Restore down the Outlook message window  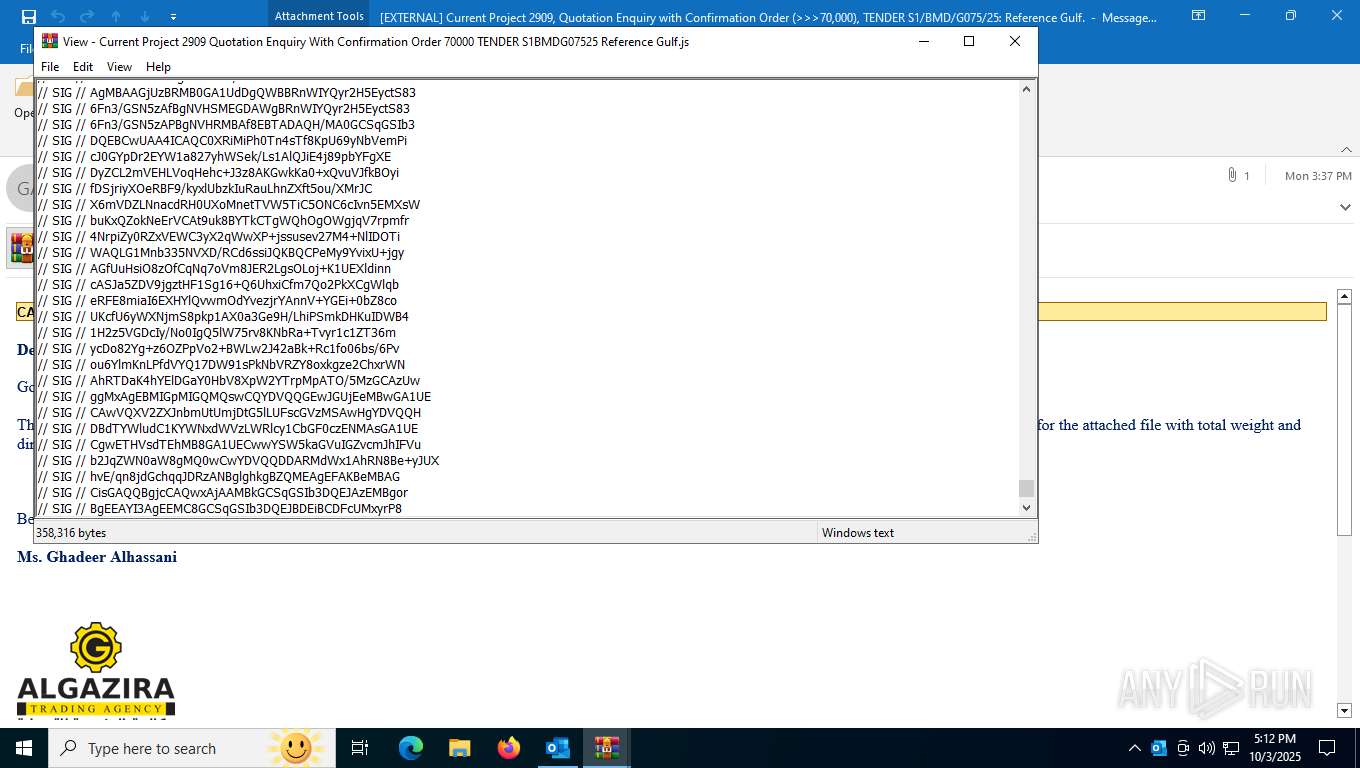pyautogui.click(x=1290, y=16)
